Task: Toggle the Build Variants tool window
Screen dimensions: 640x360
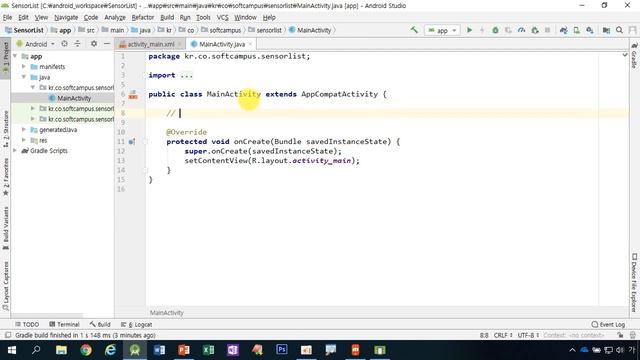Action: point(5,229)
